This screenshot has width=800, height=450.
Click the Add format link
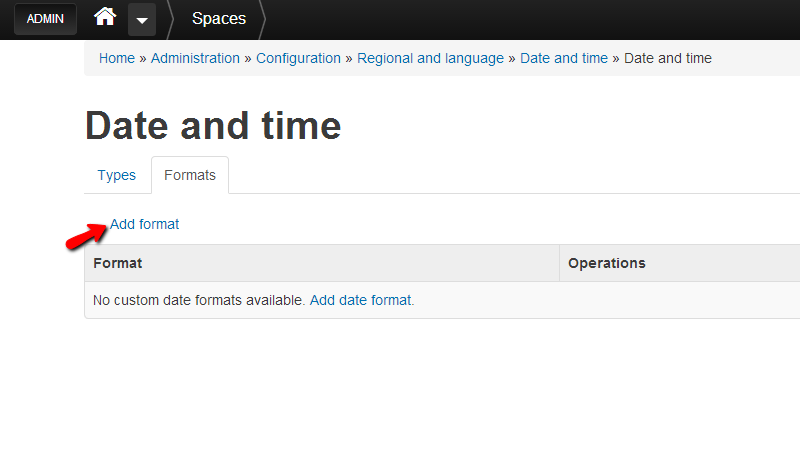click(144, 224)
